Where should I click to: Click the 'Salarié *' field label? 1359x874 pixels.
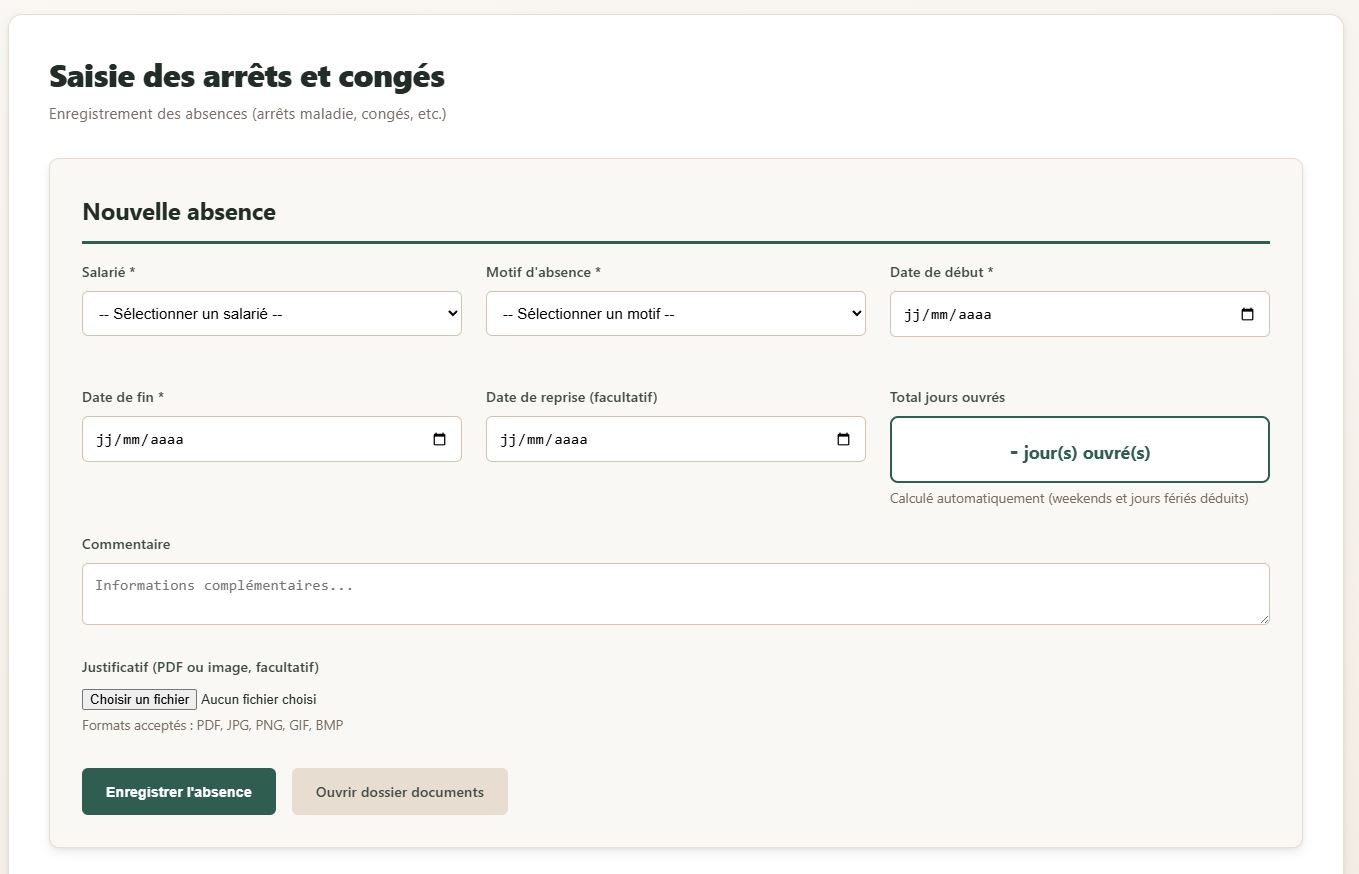tap(108, 272)
